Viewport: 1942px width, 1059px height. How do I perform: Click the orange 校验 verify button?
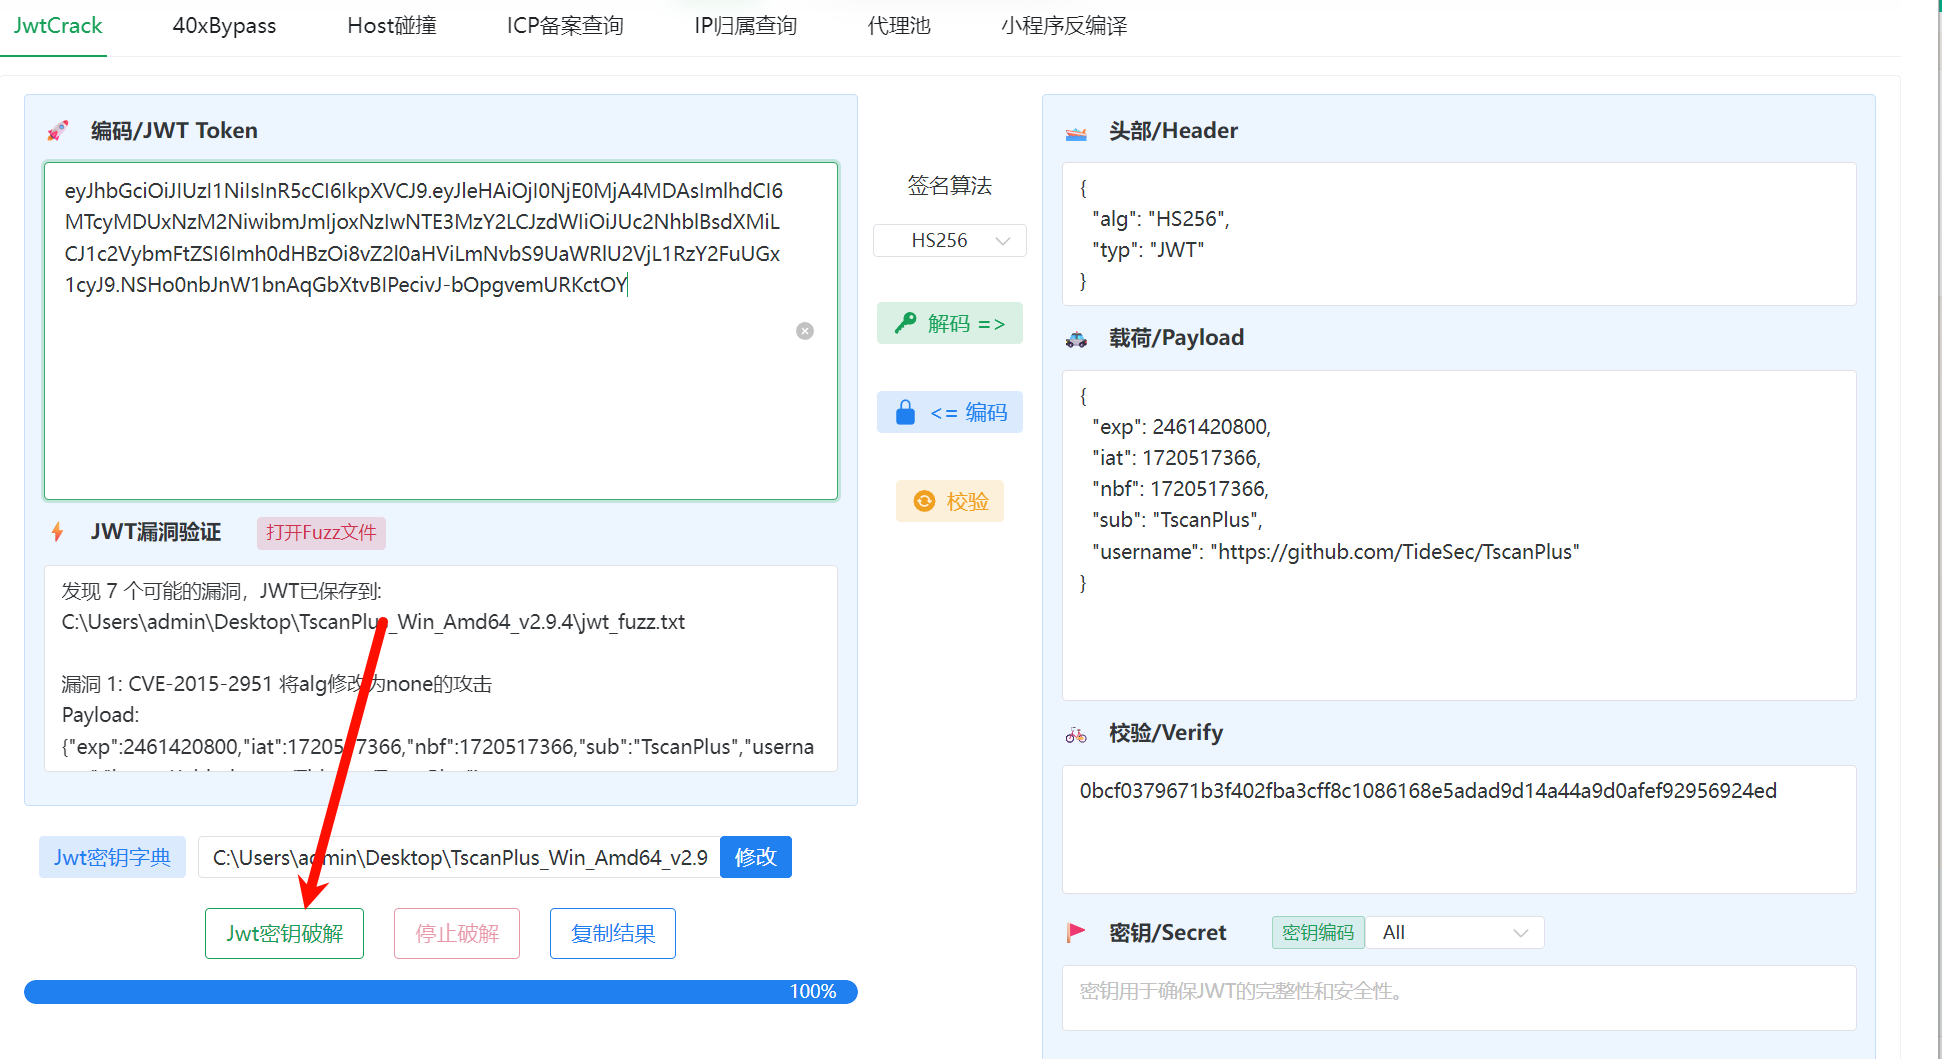tap(950, 501)
